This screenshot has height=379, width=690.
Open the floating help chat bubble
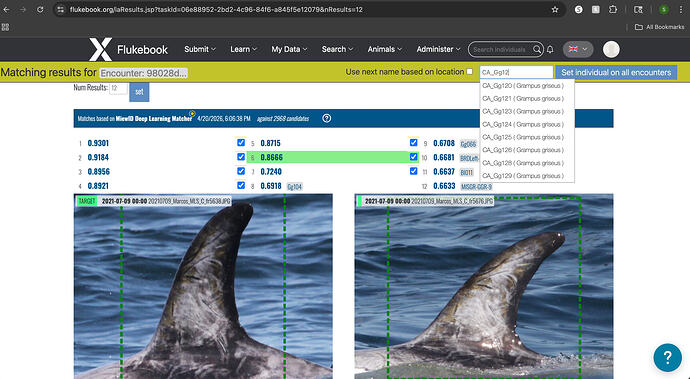coord(667,357)
